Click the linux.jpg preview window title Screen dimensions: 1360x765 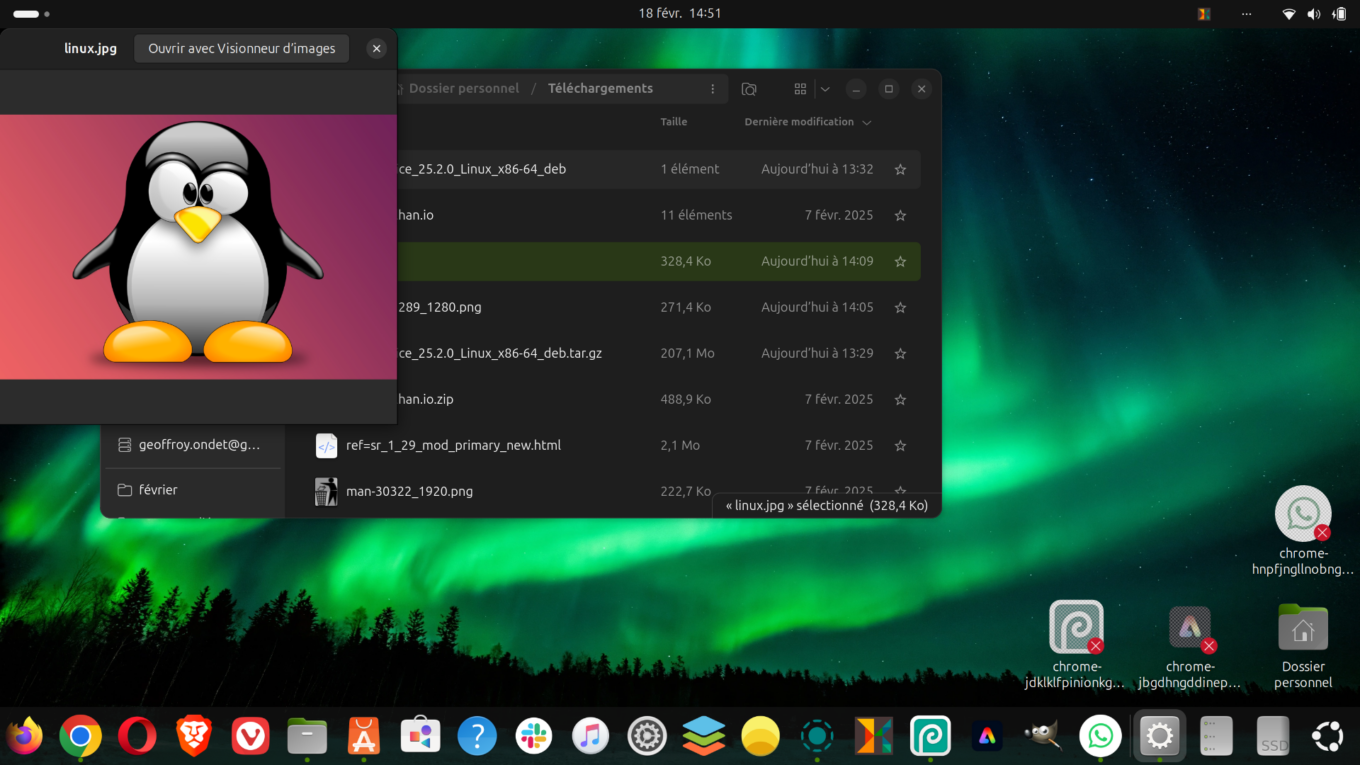[x=90, y=48]
